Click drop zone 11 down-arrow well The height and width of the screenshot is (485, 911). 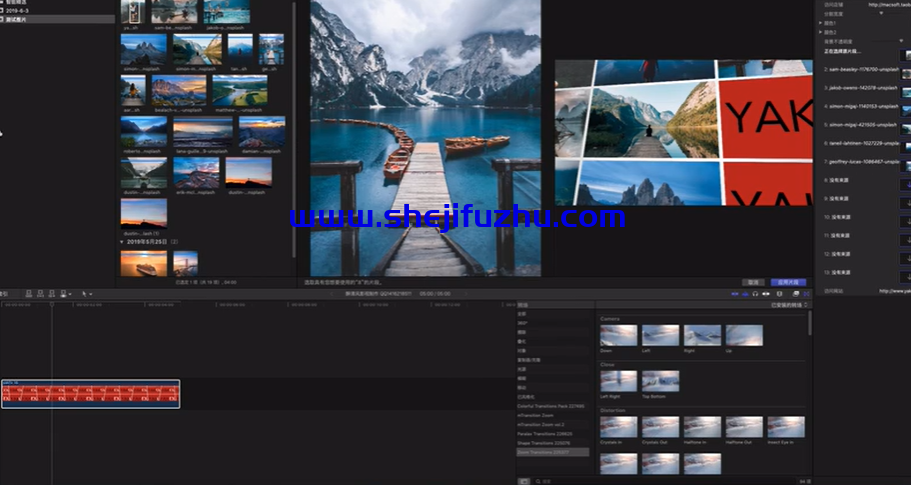pos(905,240)
